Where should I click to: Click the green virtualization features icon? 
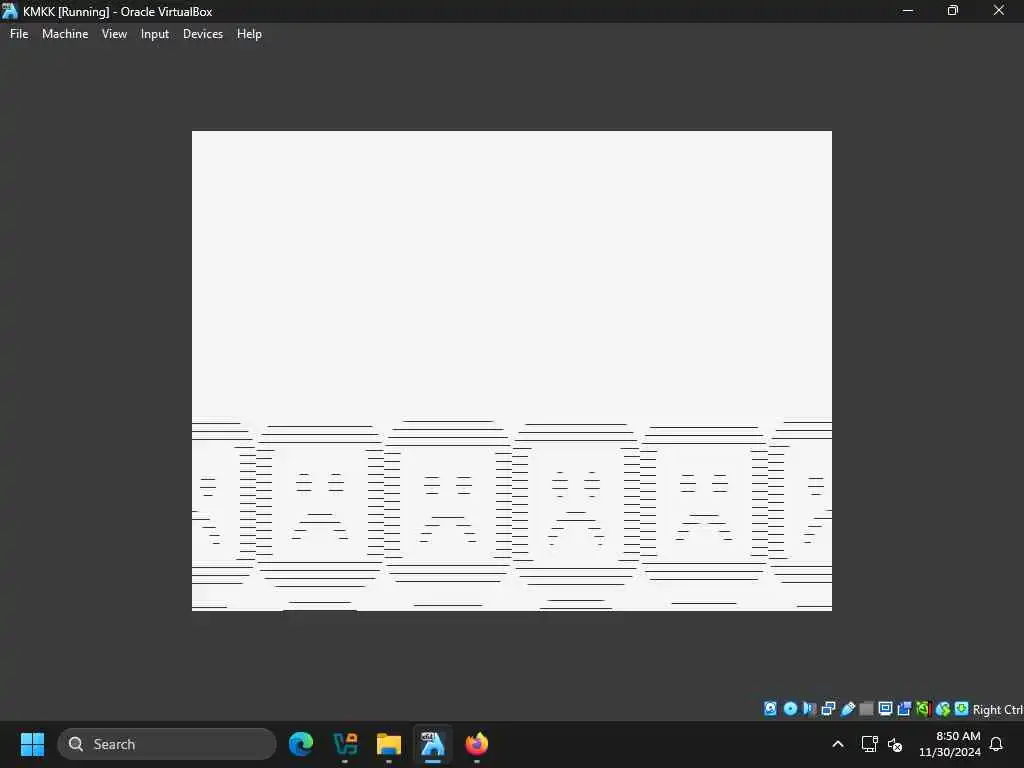[923, 709]
